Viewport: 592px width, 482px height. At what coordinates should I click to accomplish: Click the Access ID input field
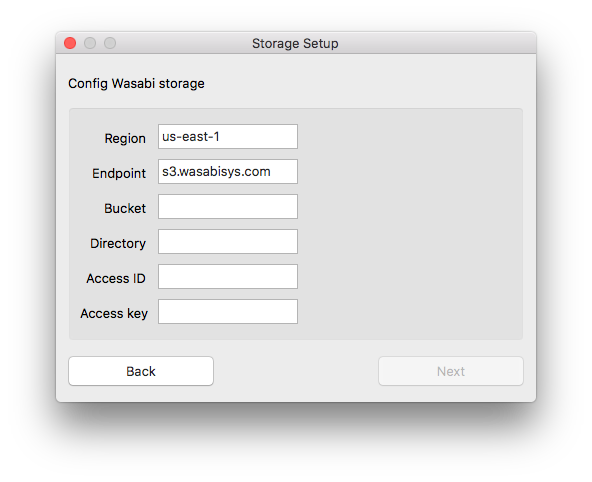(228, 277)
